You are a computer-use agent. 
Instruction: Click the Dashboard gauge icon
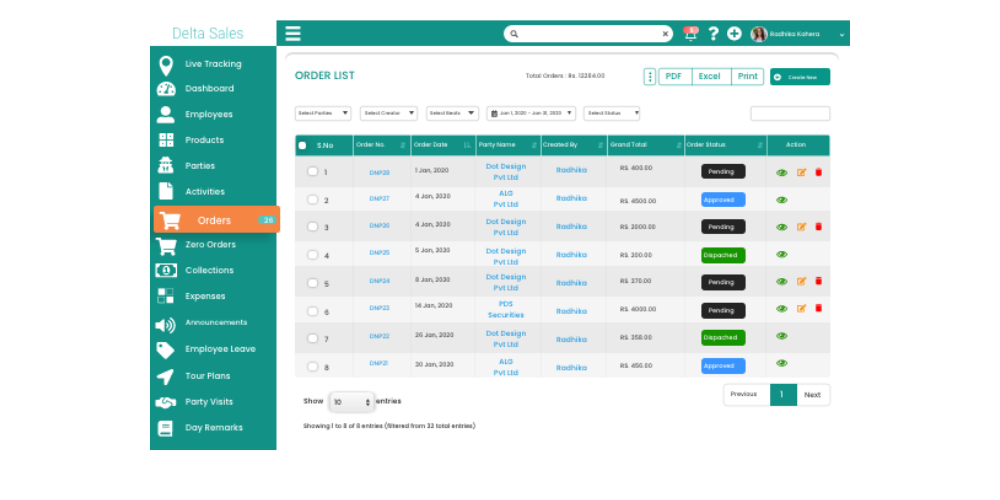[166, 89]
